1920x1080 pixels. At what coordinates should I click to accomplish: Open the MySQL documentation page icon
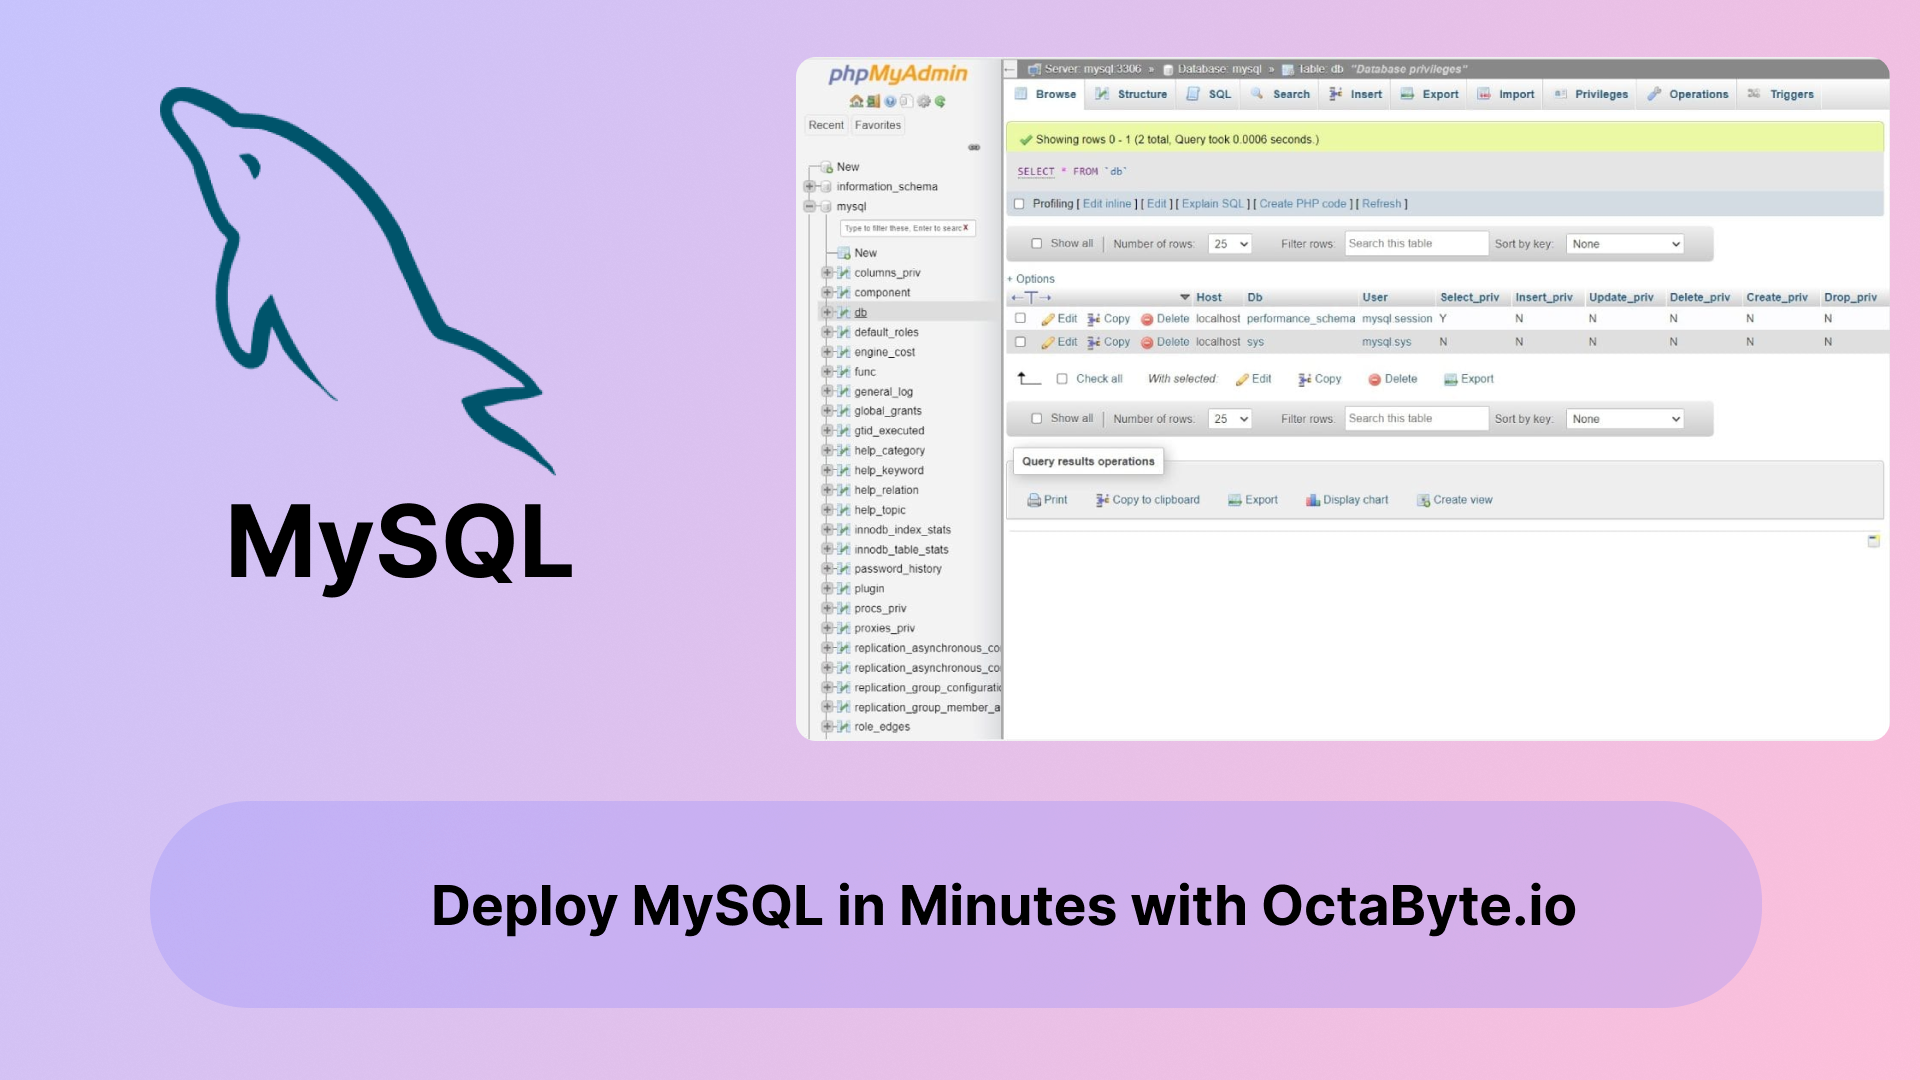(x=906, y=101)
